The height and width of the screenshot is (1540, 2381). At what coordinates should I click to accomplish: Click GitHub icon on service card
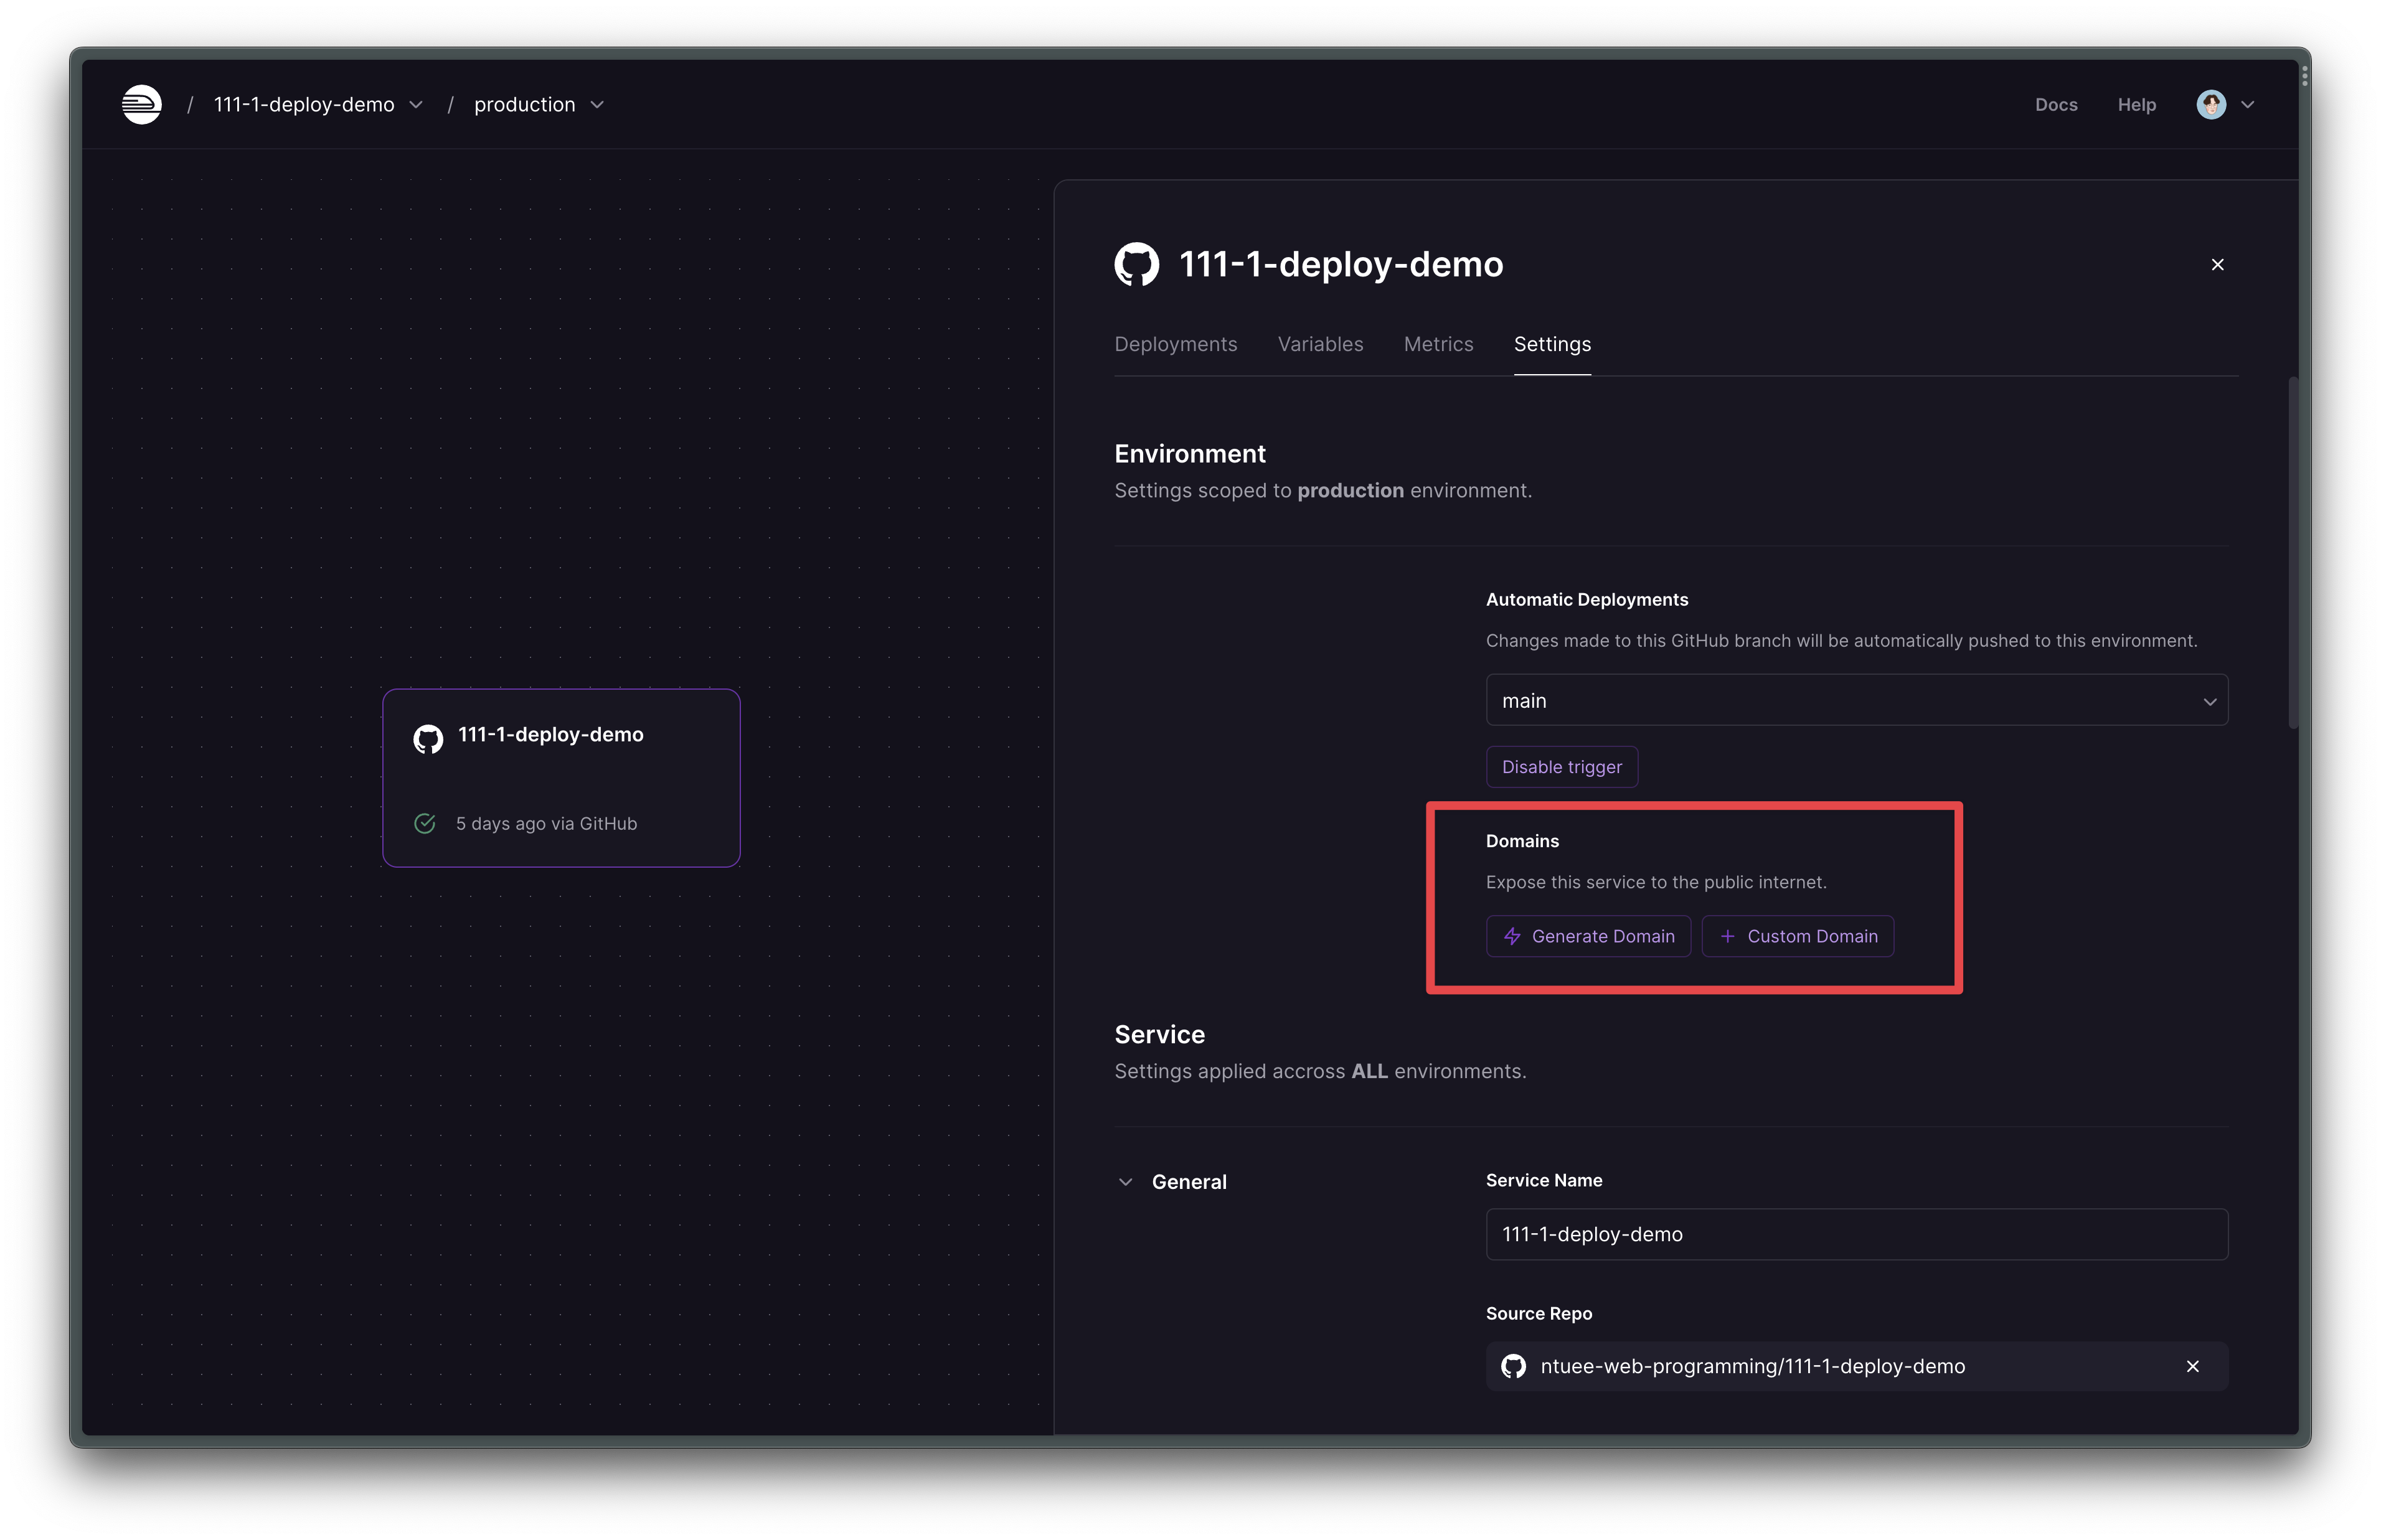428,739
